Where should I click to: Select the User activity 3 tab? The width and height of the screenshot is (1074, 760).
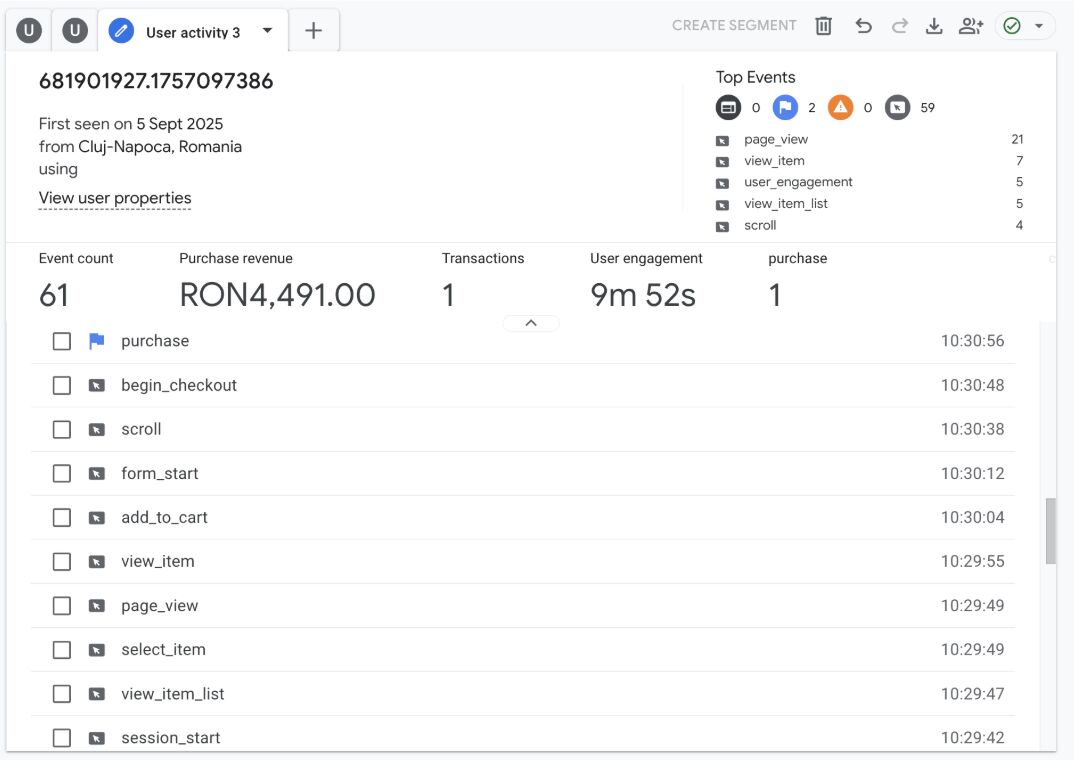click(x=192, y=31)
